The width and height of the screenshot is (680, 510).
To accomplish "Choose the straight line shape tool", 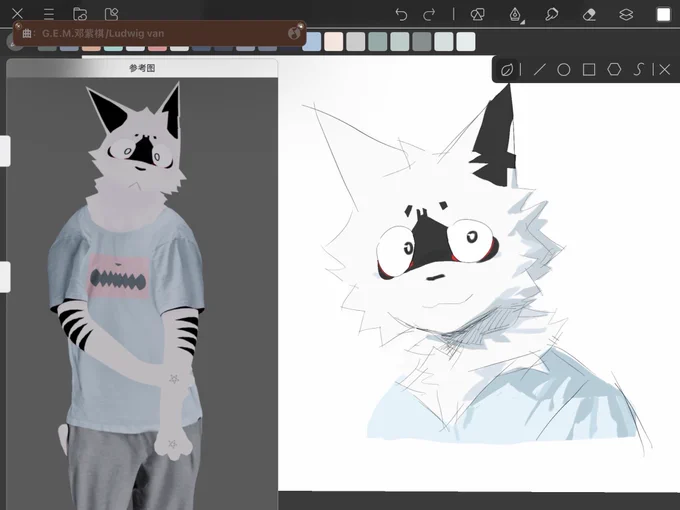I will 539,69.
